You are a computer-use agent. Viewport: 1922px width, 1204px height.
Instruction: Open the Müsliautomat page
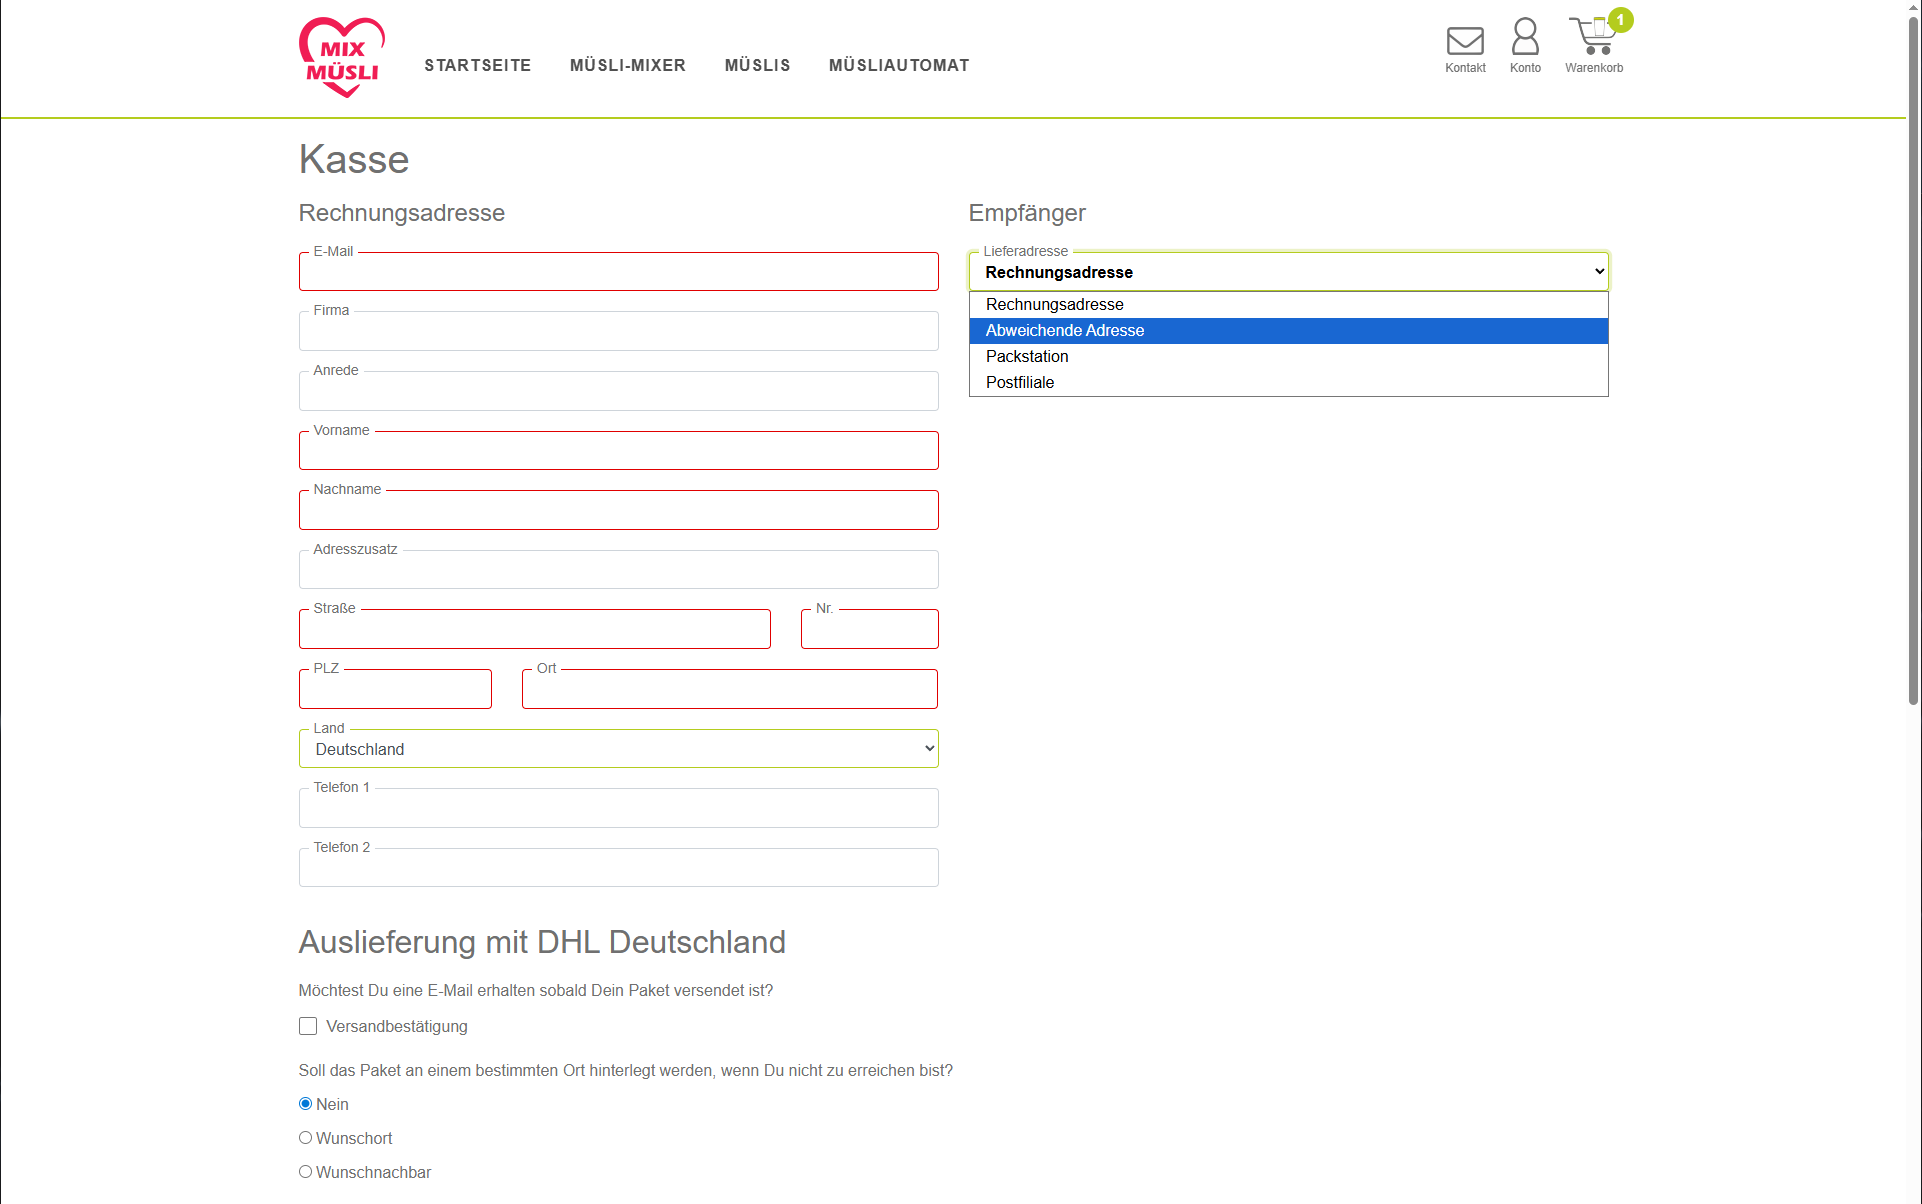coord(898,65)
